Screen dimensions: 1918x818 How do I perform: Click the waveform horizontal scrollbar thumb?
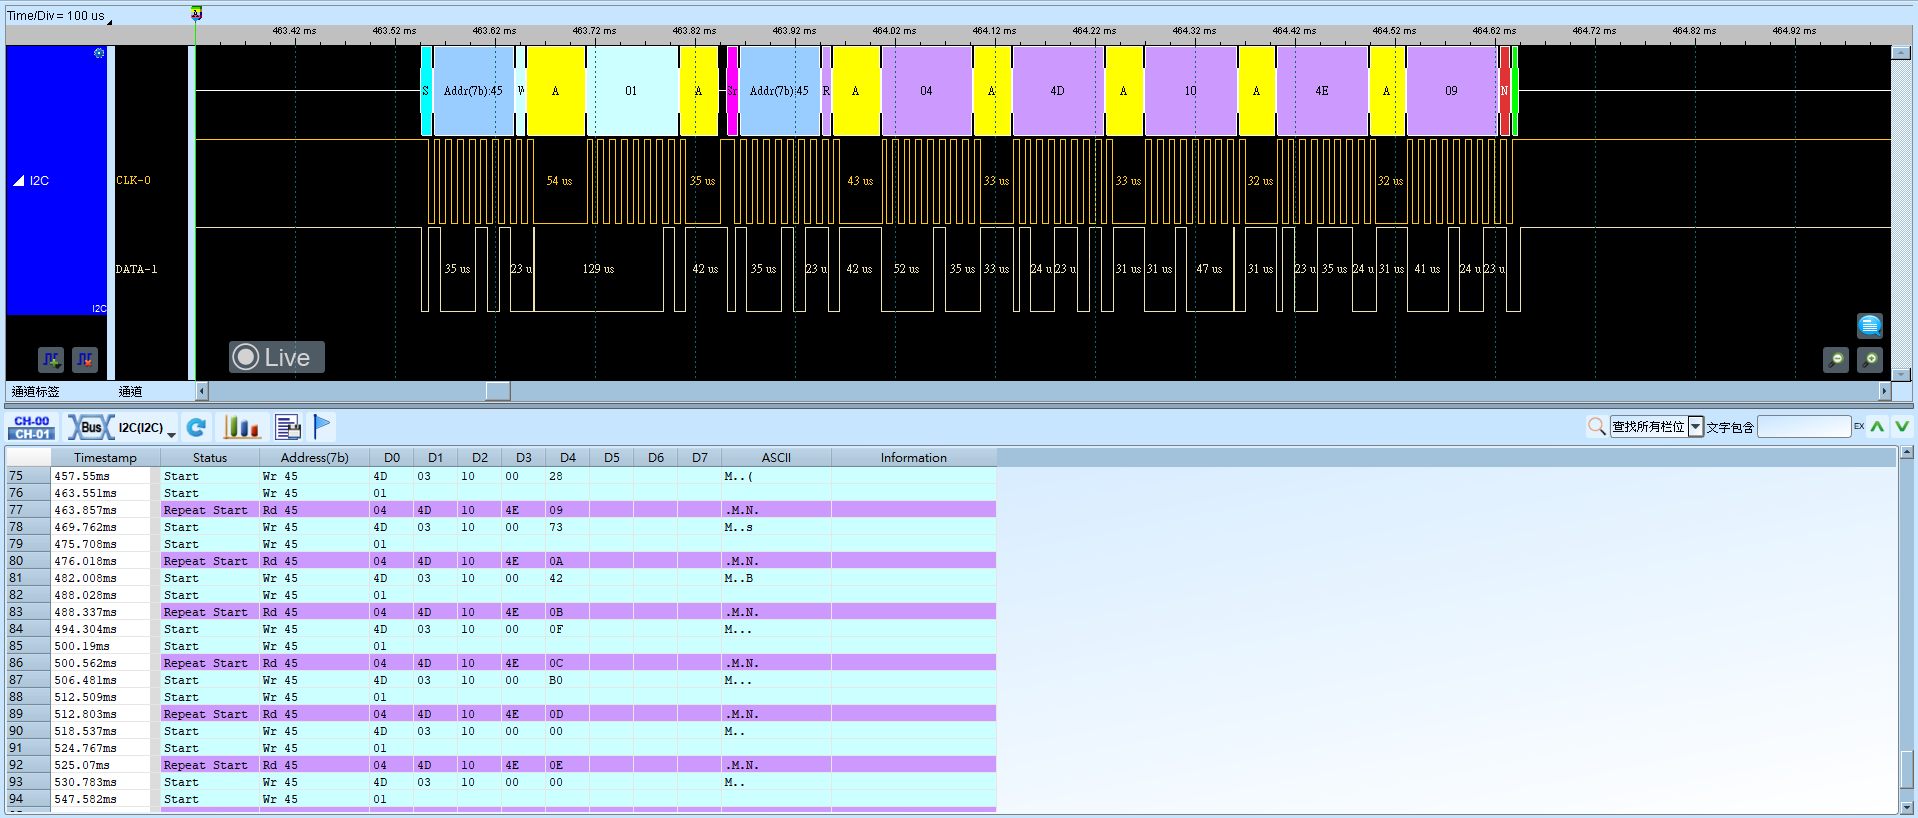[x=498, y=391]
